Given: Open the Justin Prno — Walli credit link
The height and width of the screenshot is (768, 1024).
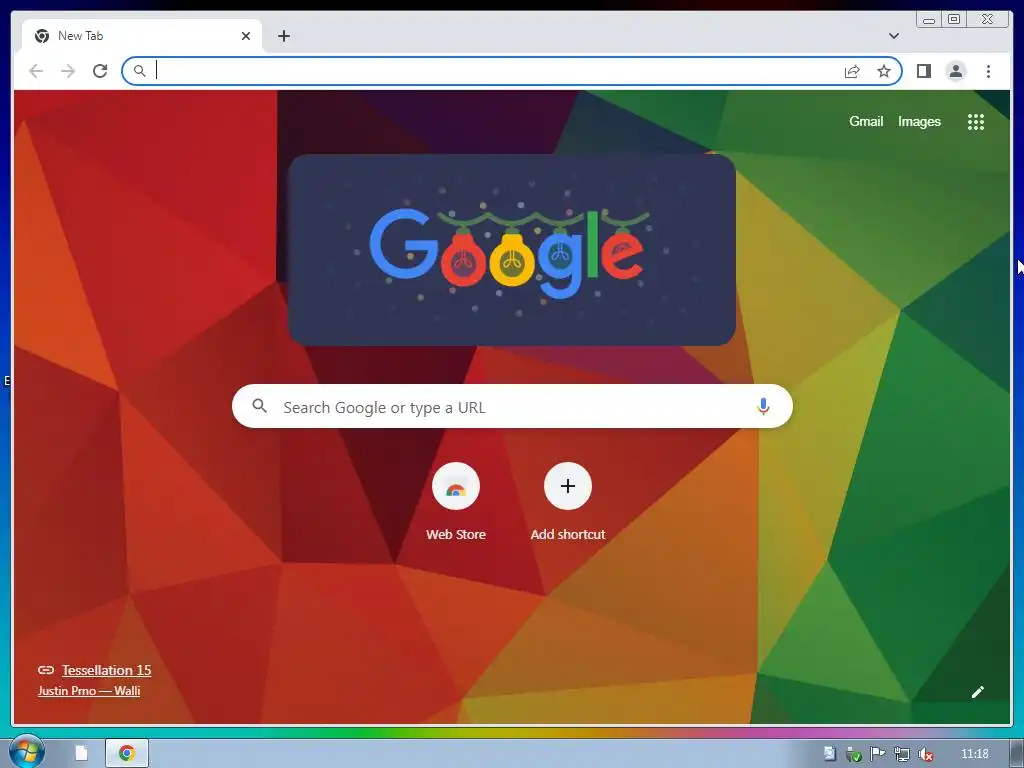Looking at the screenshot, I should (89, 691).
